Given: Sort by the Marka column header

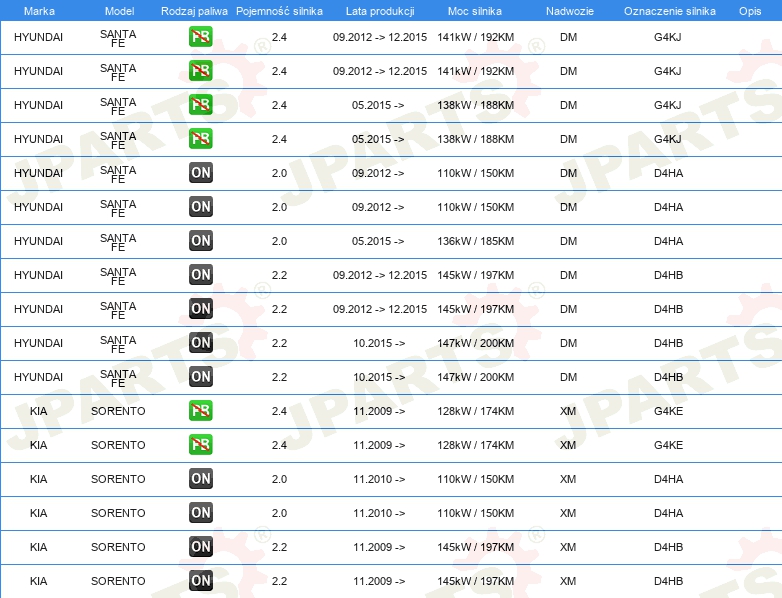Looking at the screenshot, I should [x=39, y=10].
